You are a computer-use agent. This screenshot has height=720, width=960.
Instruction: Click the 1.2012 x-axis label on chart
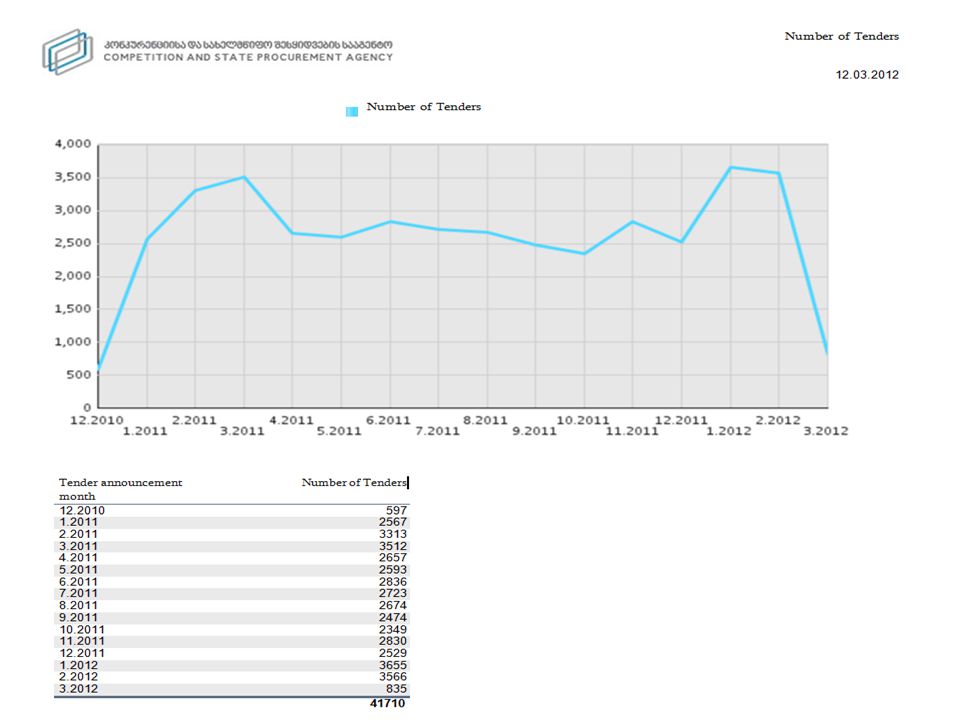pos(729,431)
